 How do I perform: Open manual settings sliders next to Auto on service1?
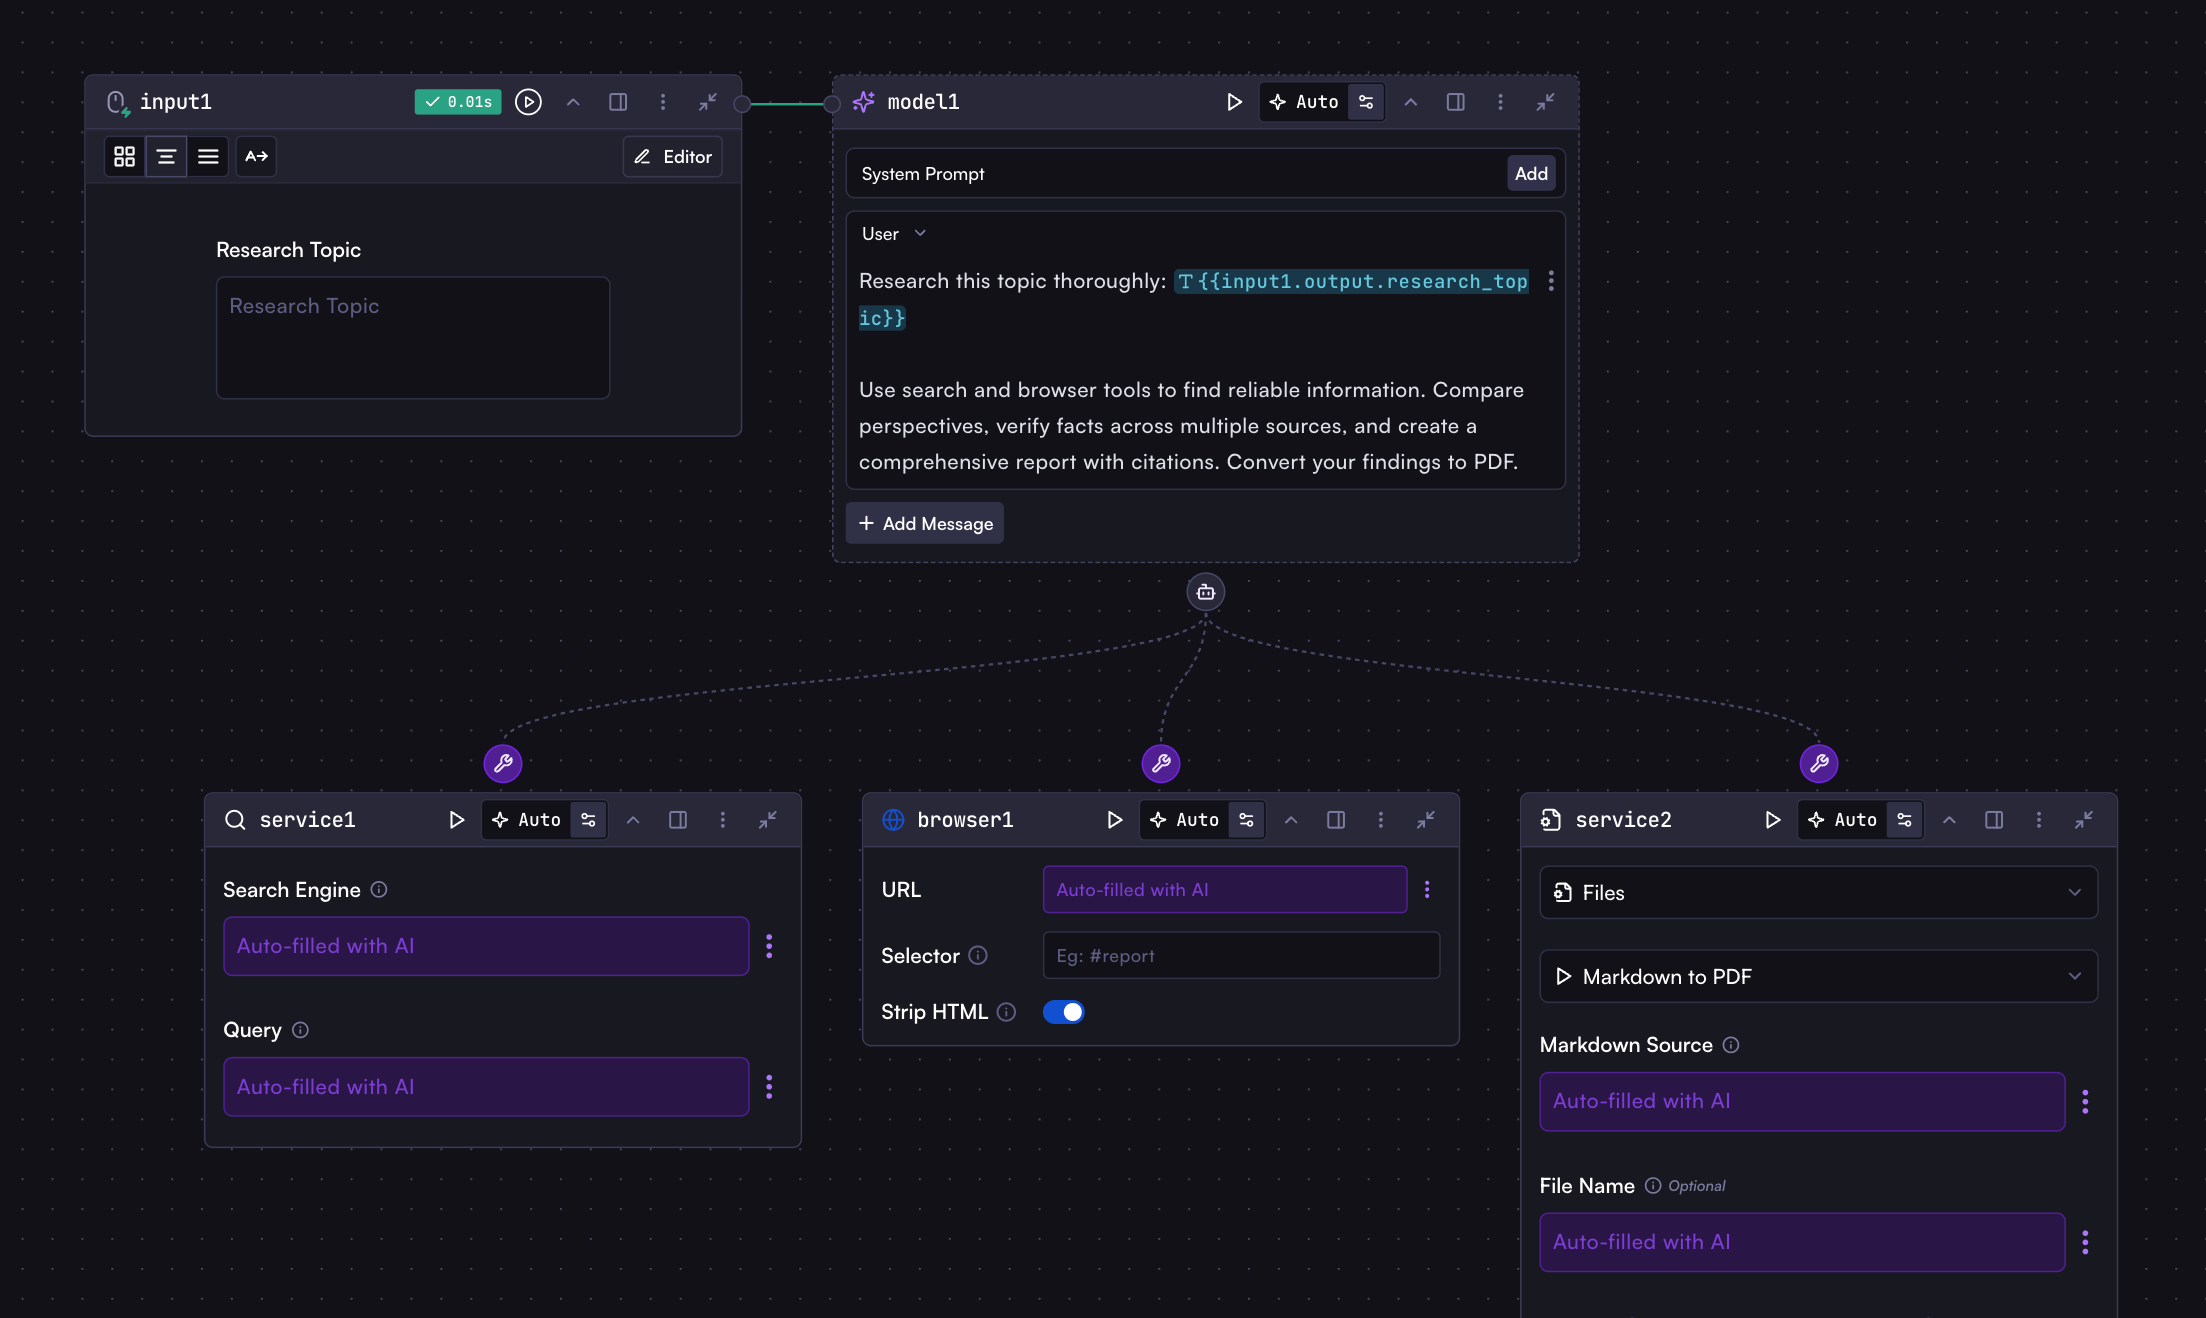[x=588, y=819]
